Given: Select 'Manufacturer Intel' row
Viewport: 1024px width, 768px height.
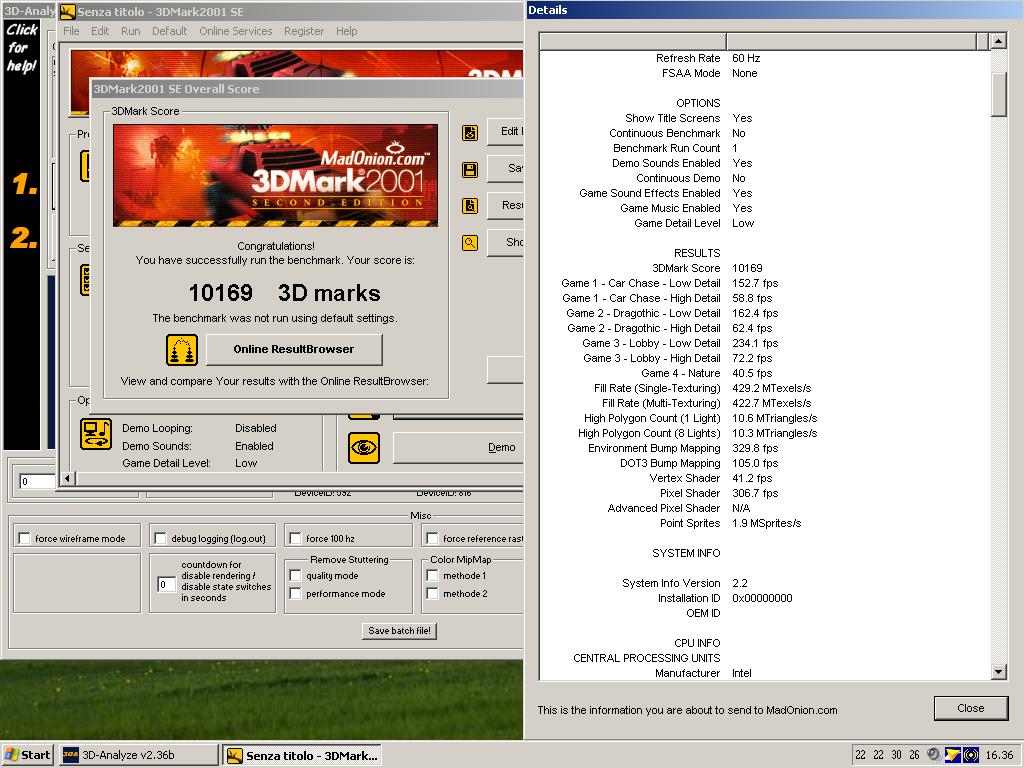Looking at the screenshot, I should 765,673.
